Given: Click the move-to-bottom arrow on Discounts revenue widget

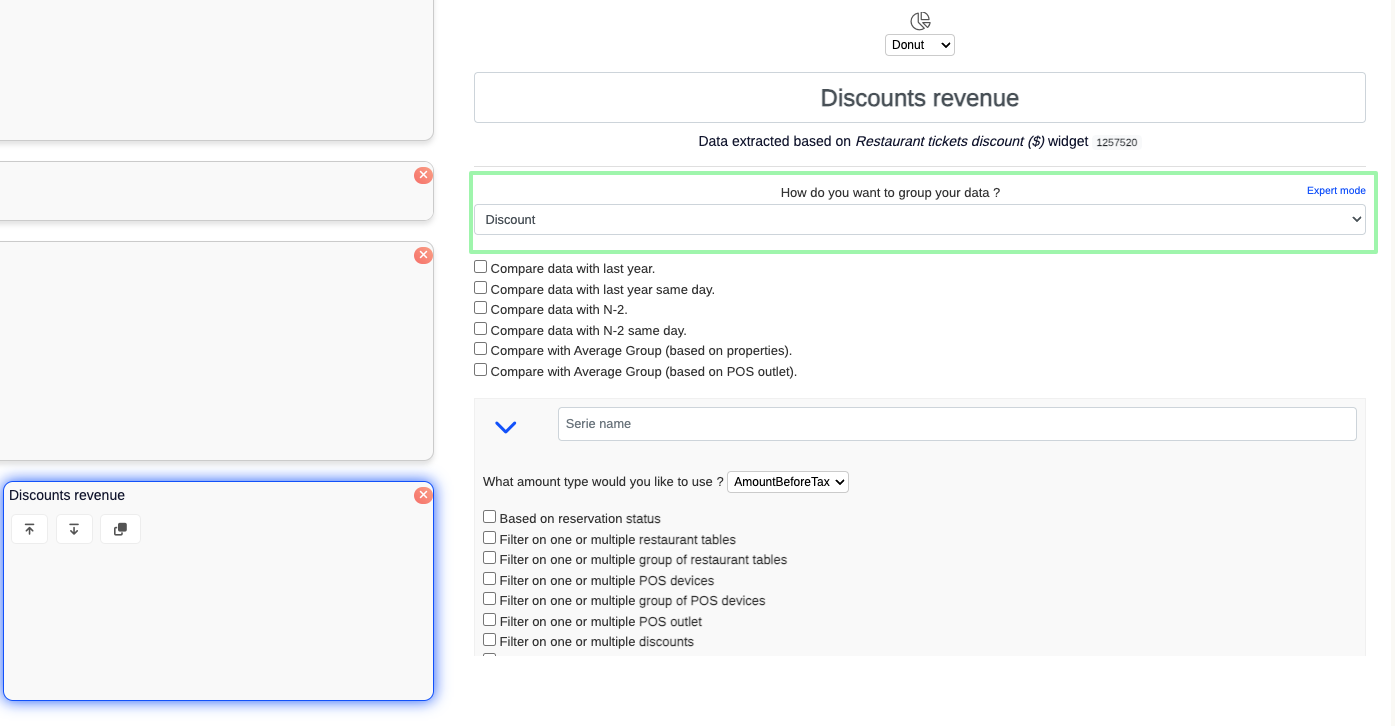Looking at the screenshot, I should point(74,529).
